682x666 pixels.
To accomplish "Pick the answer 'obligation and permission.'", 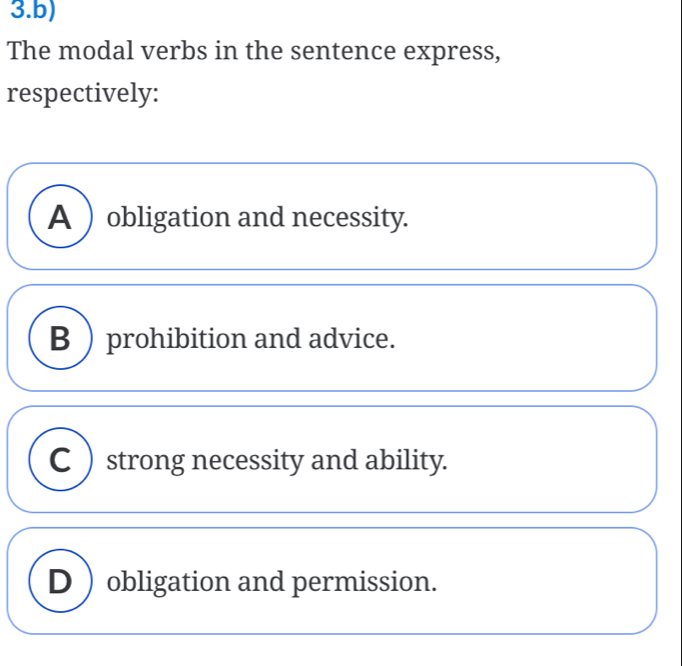I will click(x=272, y=582).
